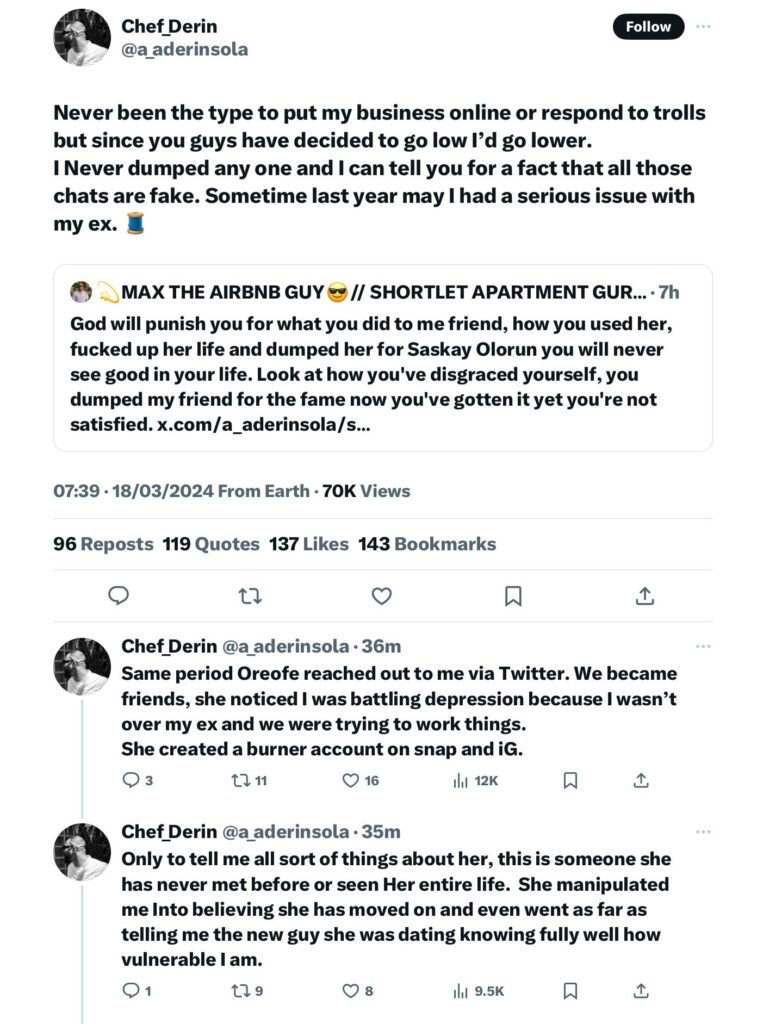View the 119 Quotes list
Image resolution: width=763 pixels, height=1024 pixels.
pyautogui.click(x=211, y=544)
